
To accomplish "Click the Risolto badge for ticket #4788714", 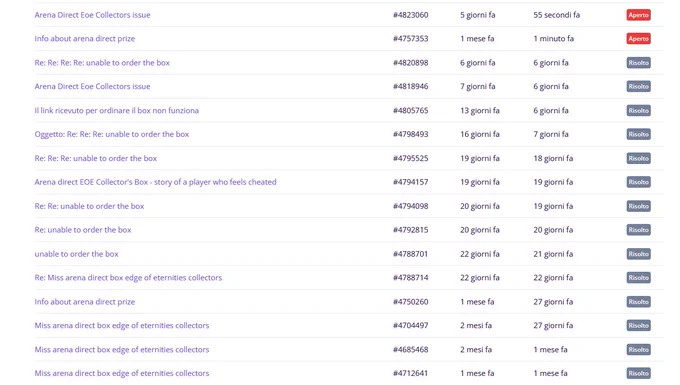I will coord(638,278).
